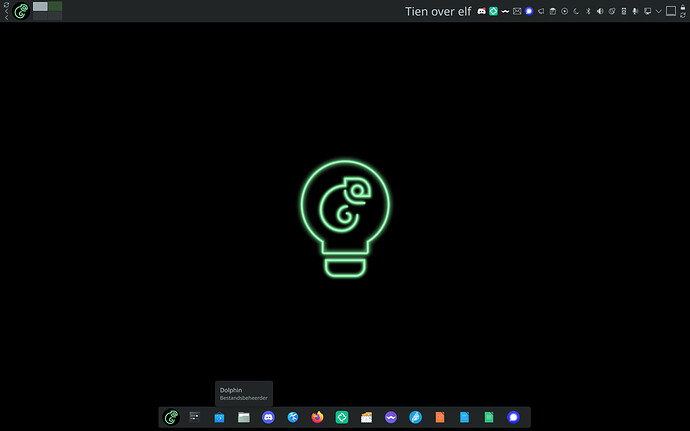Switch to the bottom-left desktop in pager
The image size is (690, 431).
[x=40, y=16]
